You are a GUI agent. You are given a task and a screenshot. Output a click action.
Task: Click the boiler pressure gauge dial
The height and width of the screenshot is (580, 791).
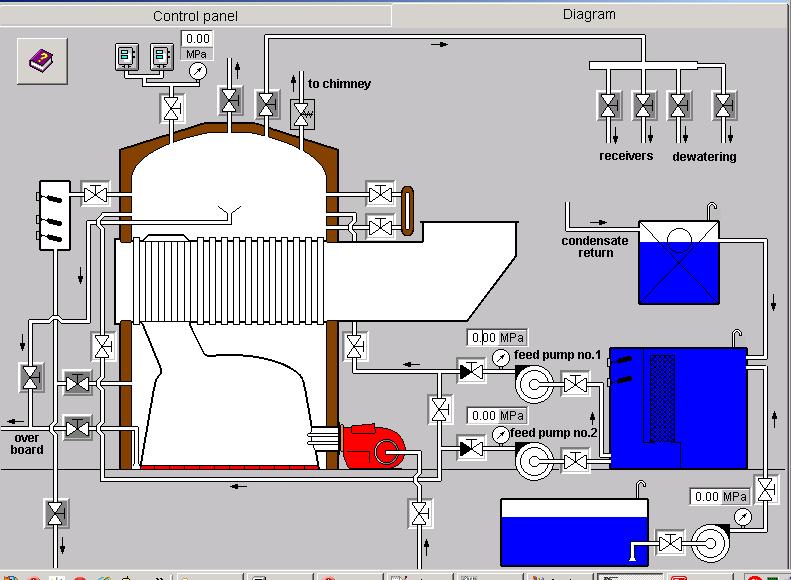pyautogui.click(x=197, y=71)
